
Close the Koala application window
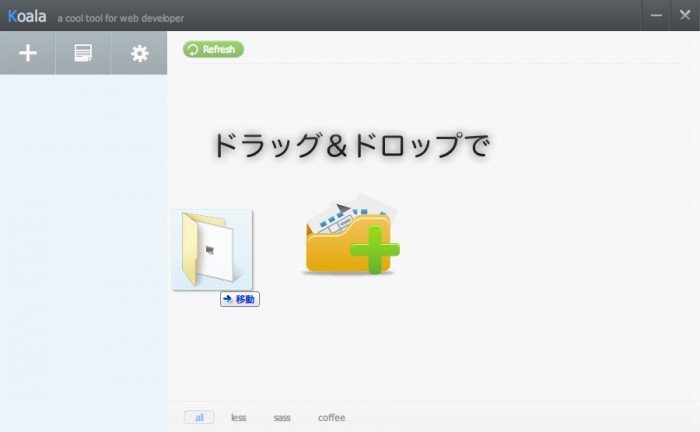point(685,15)
